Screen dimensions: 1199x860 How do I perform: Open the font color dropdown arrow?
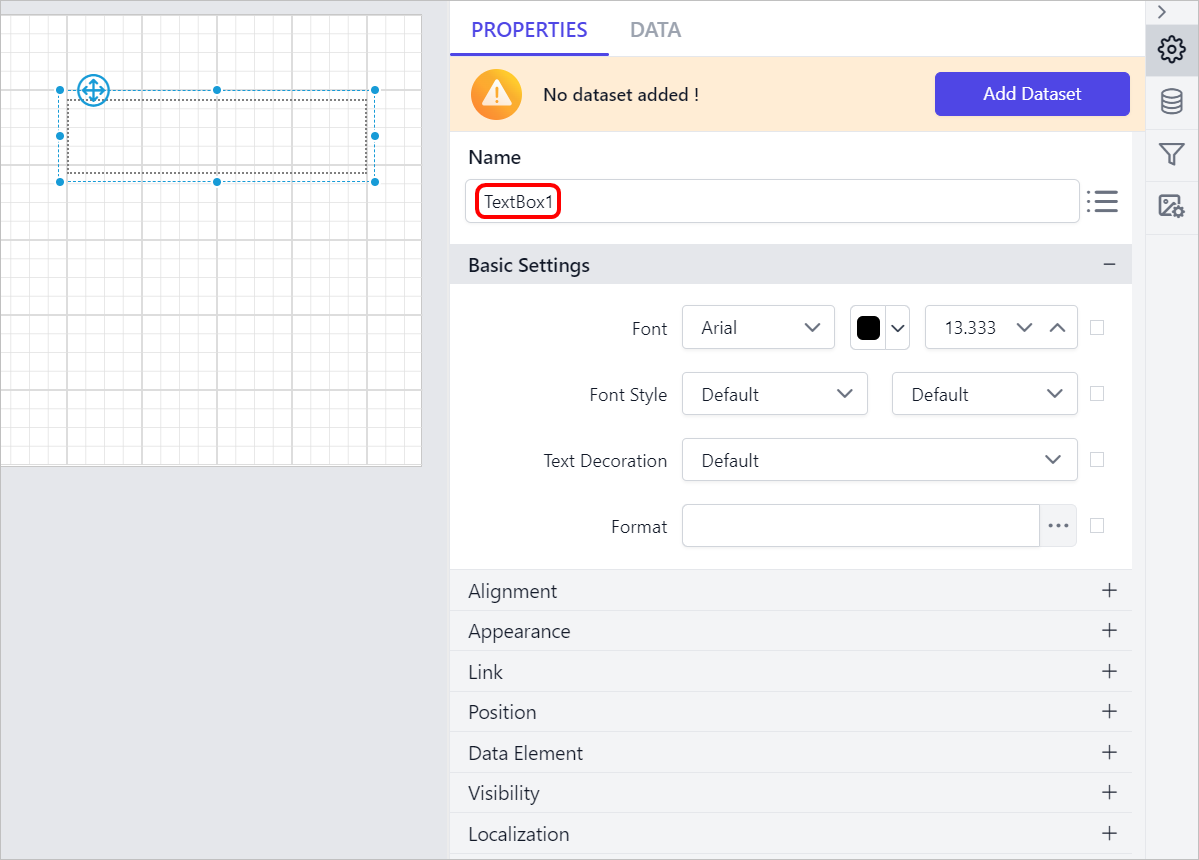898,328
